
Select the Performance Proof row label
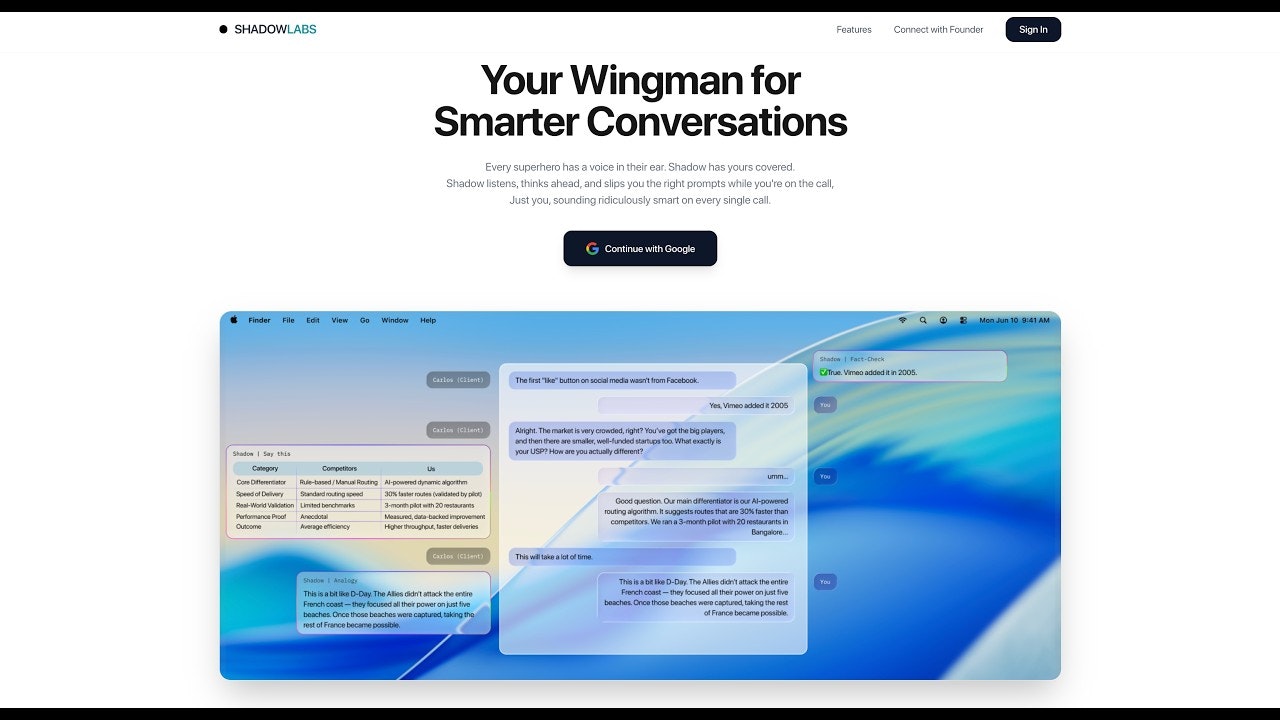pos(261,517)
